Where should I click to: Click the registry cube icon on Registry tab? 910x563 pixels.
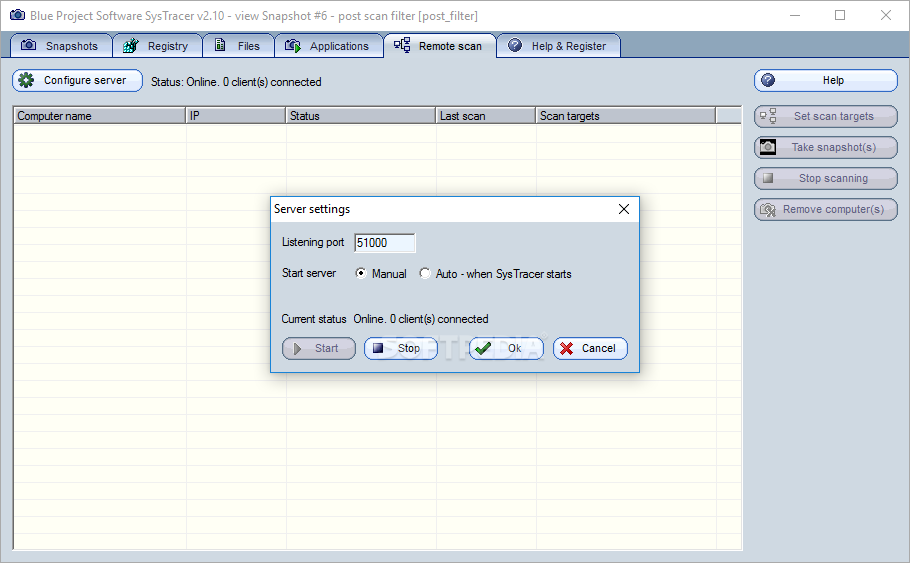click(x=131, y=45)
